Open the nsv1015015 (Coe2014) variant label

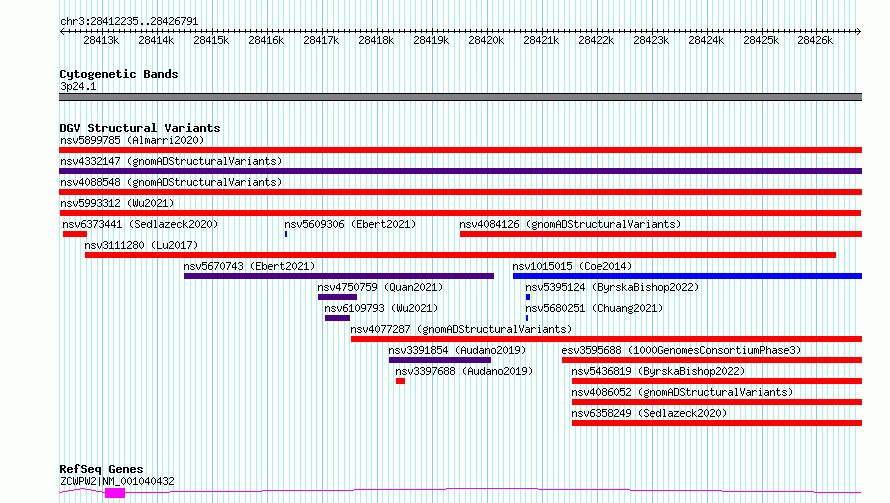[572, 266]
